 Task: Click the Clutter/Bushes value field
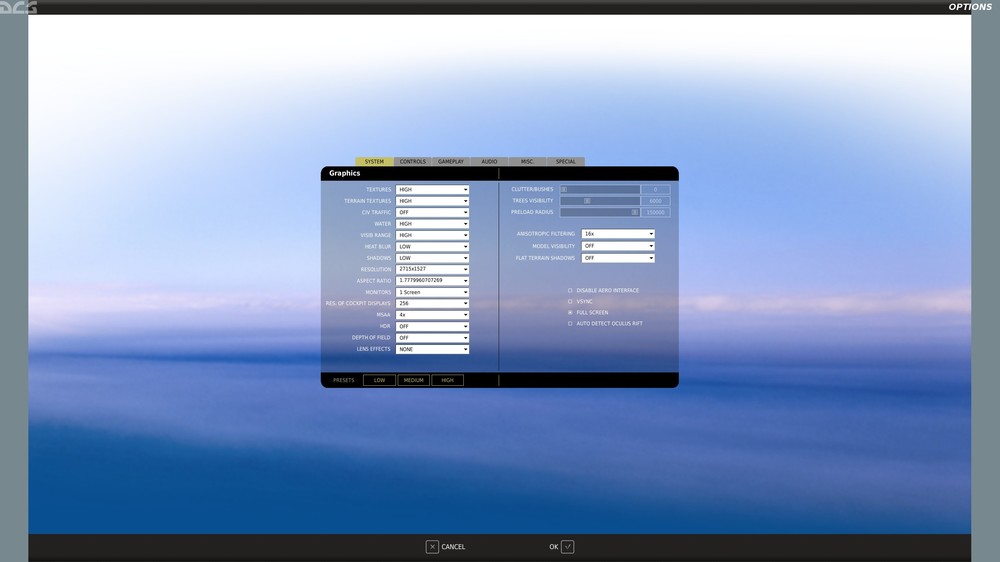656,189
